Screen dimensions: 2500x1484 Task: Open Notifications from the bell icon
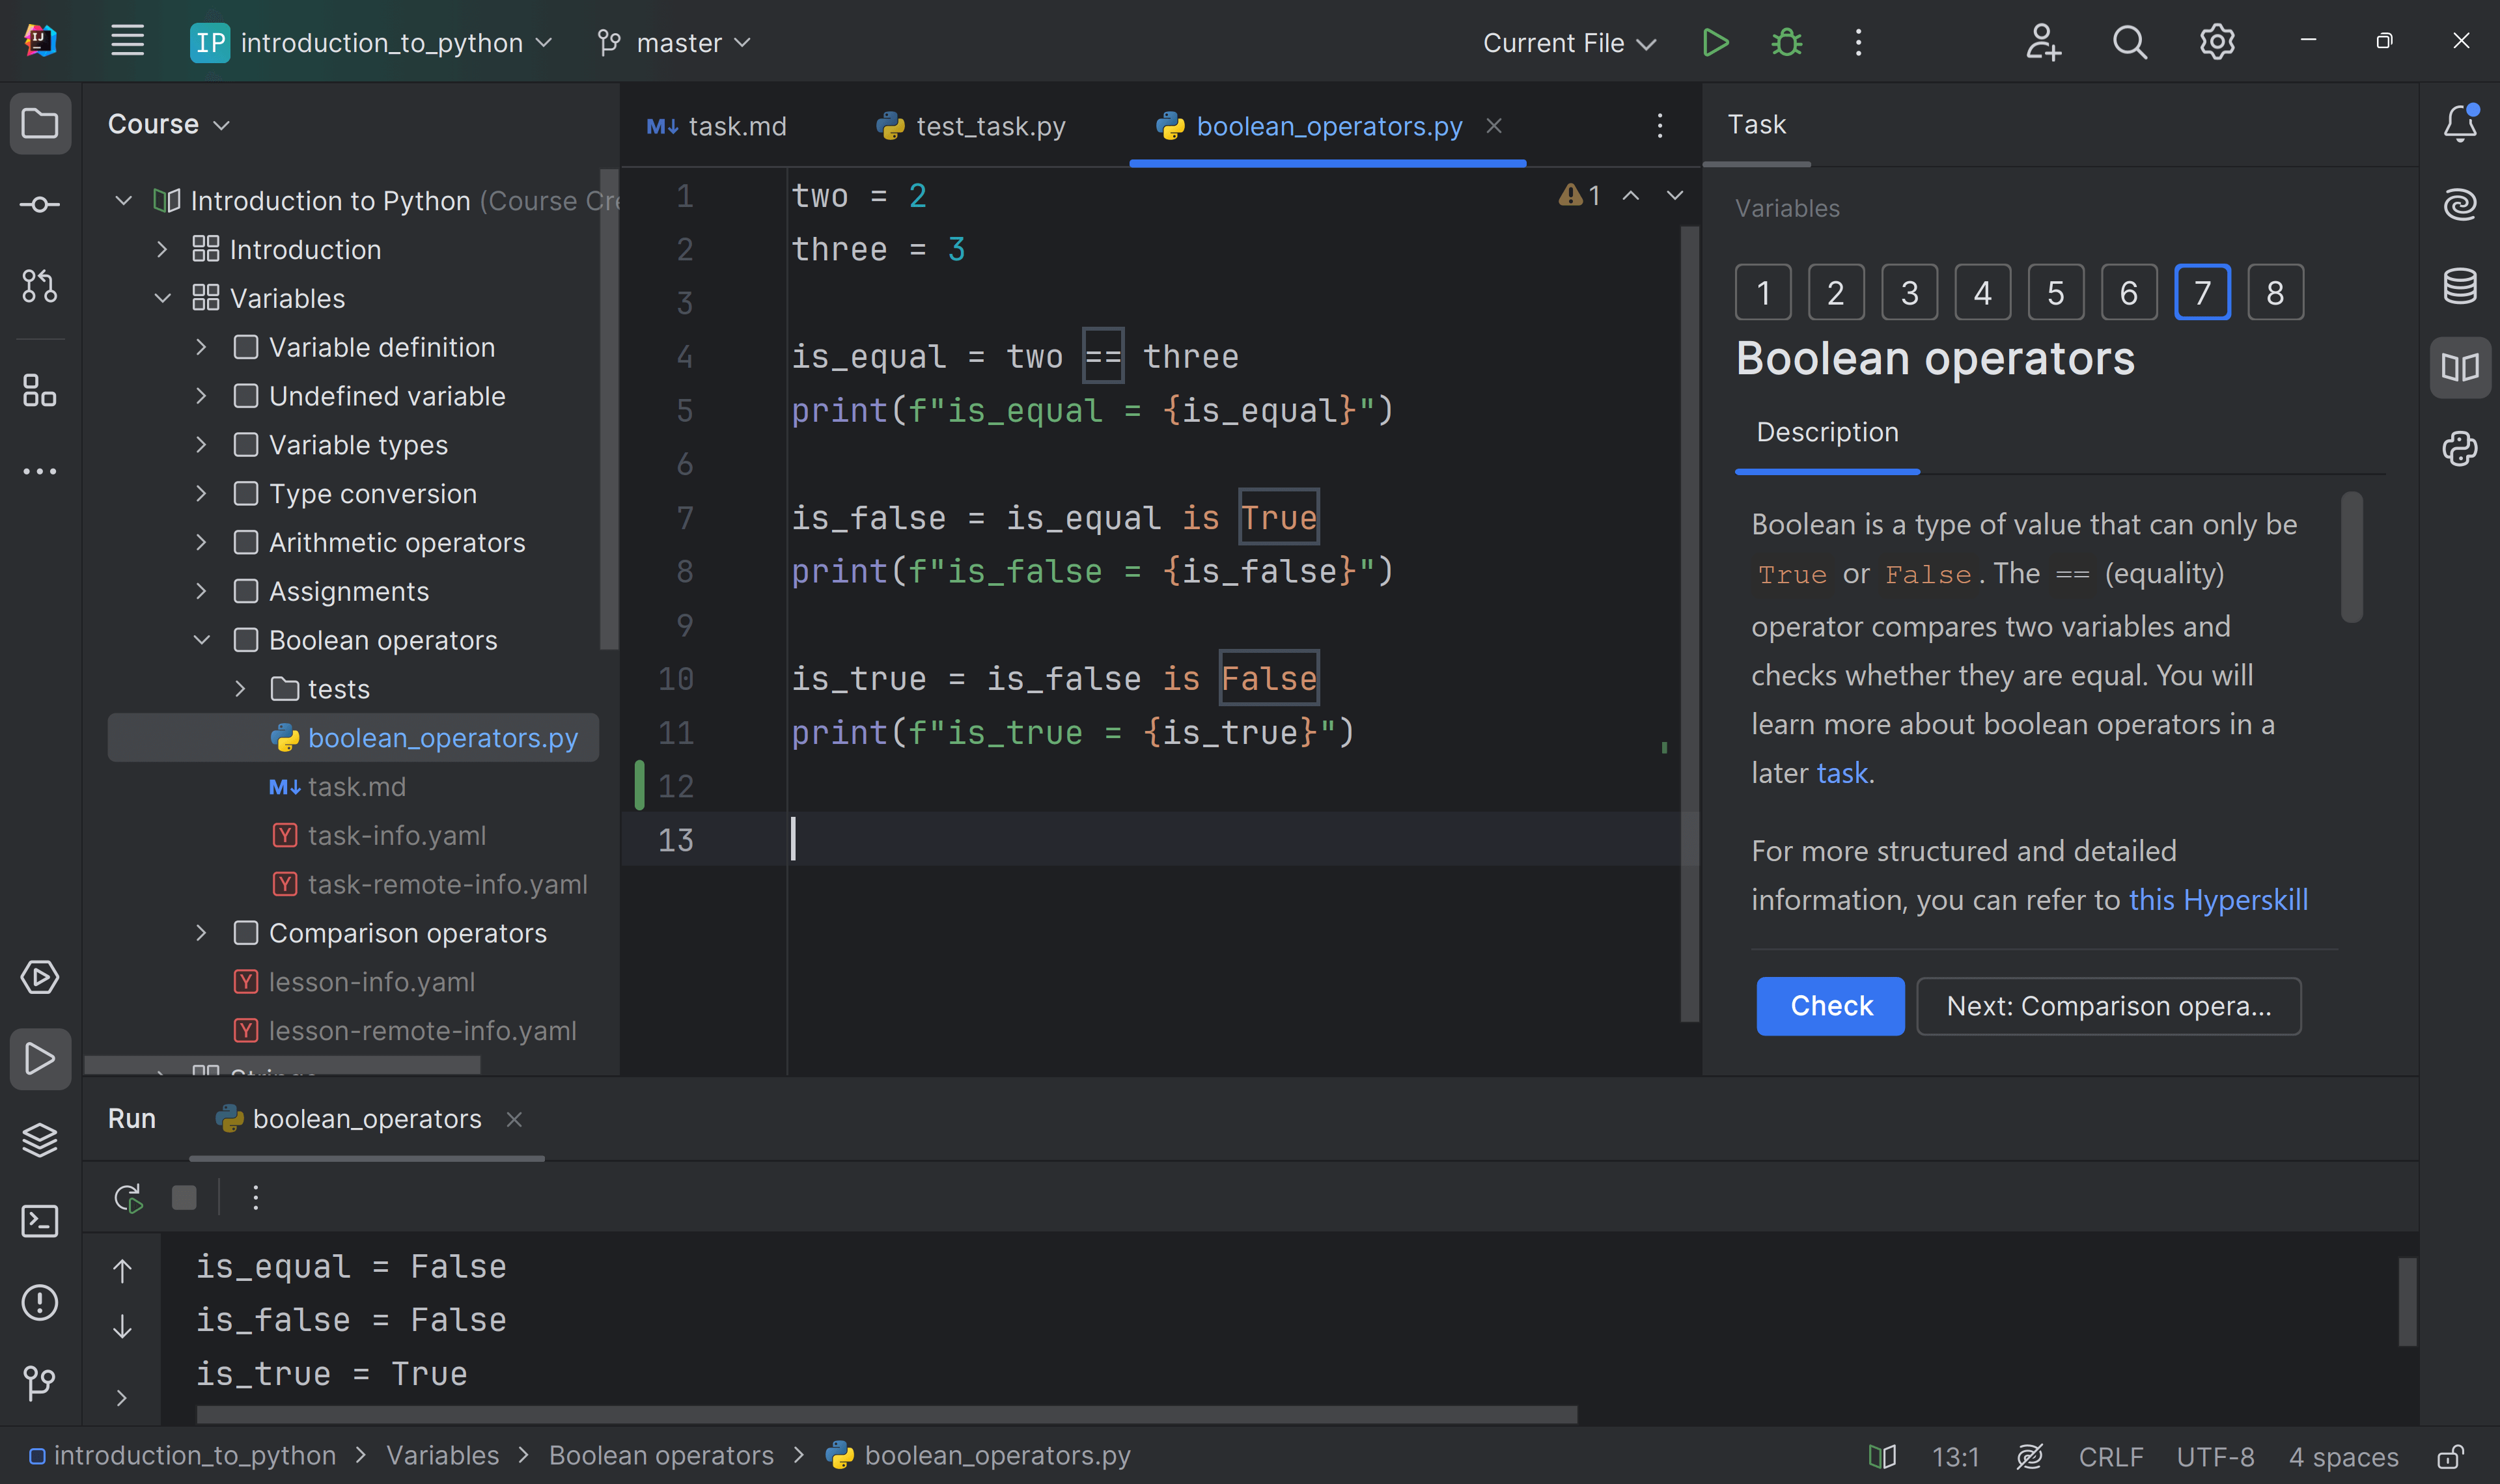pyautogui.click(x=2461, y=123)
